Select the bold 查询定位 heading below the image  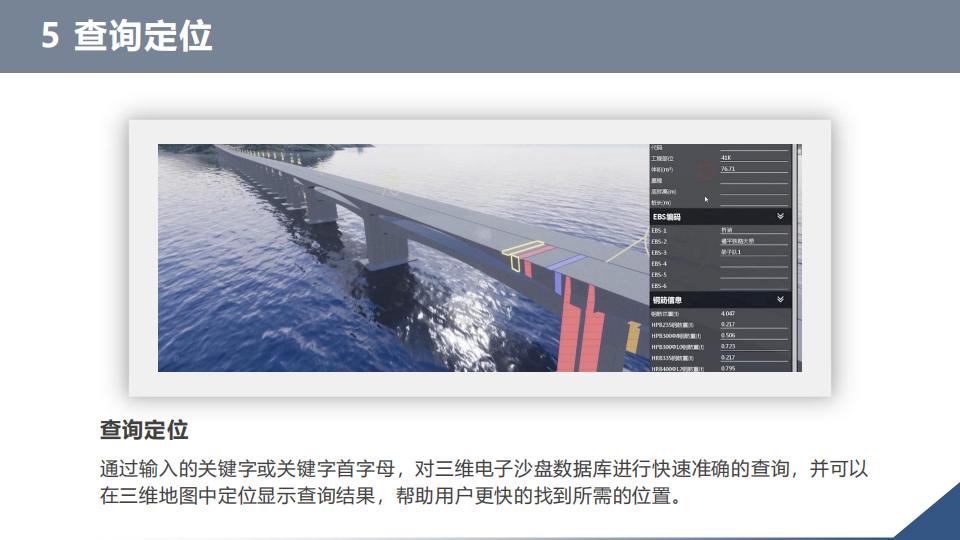[144, 430]
